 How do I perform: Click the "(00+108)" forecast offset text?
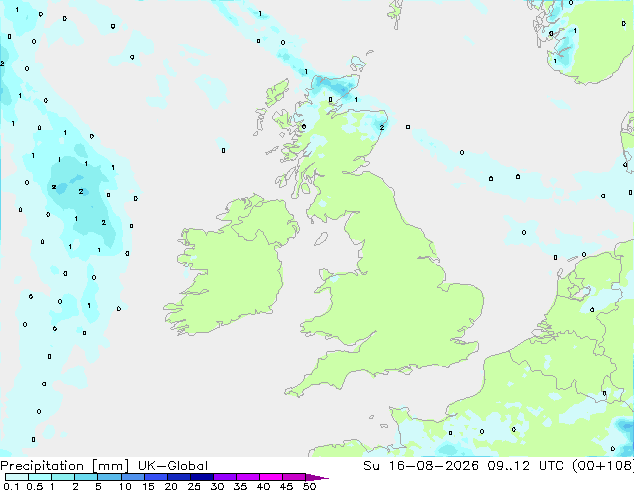pyautogui.click(x=603, y=466)
